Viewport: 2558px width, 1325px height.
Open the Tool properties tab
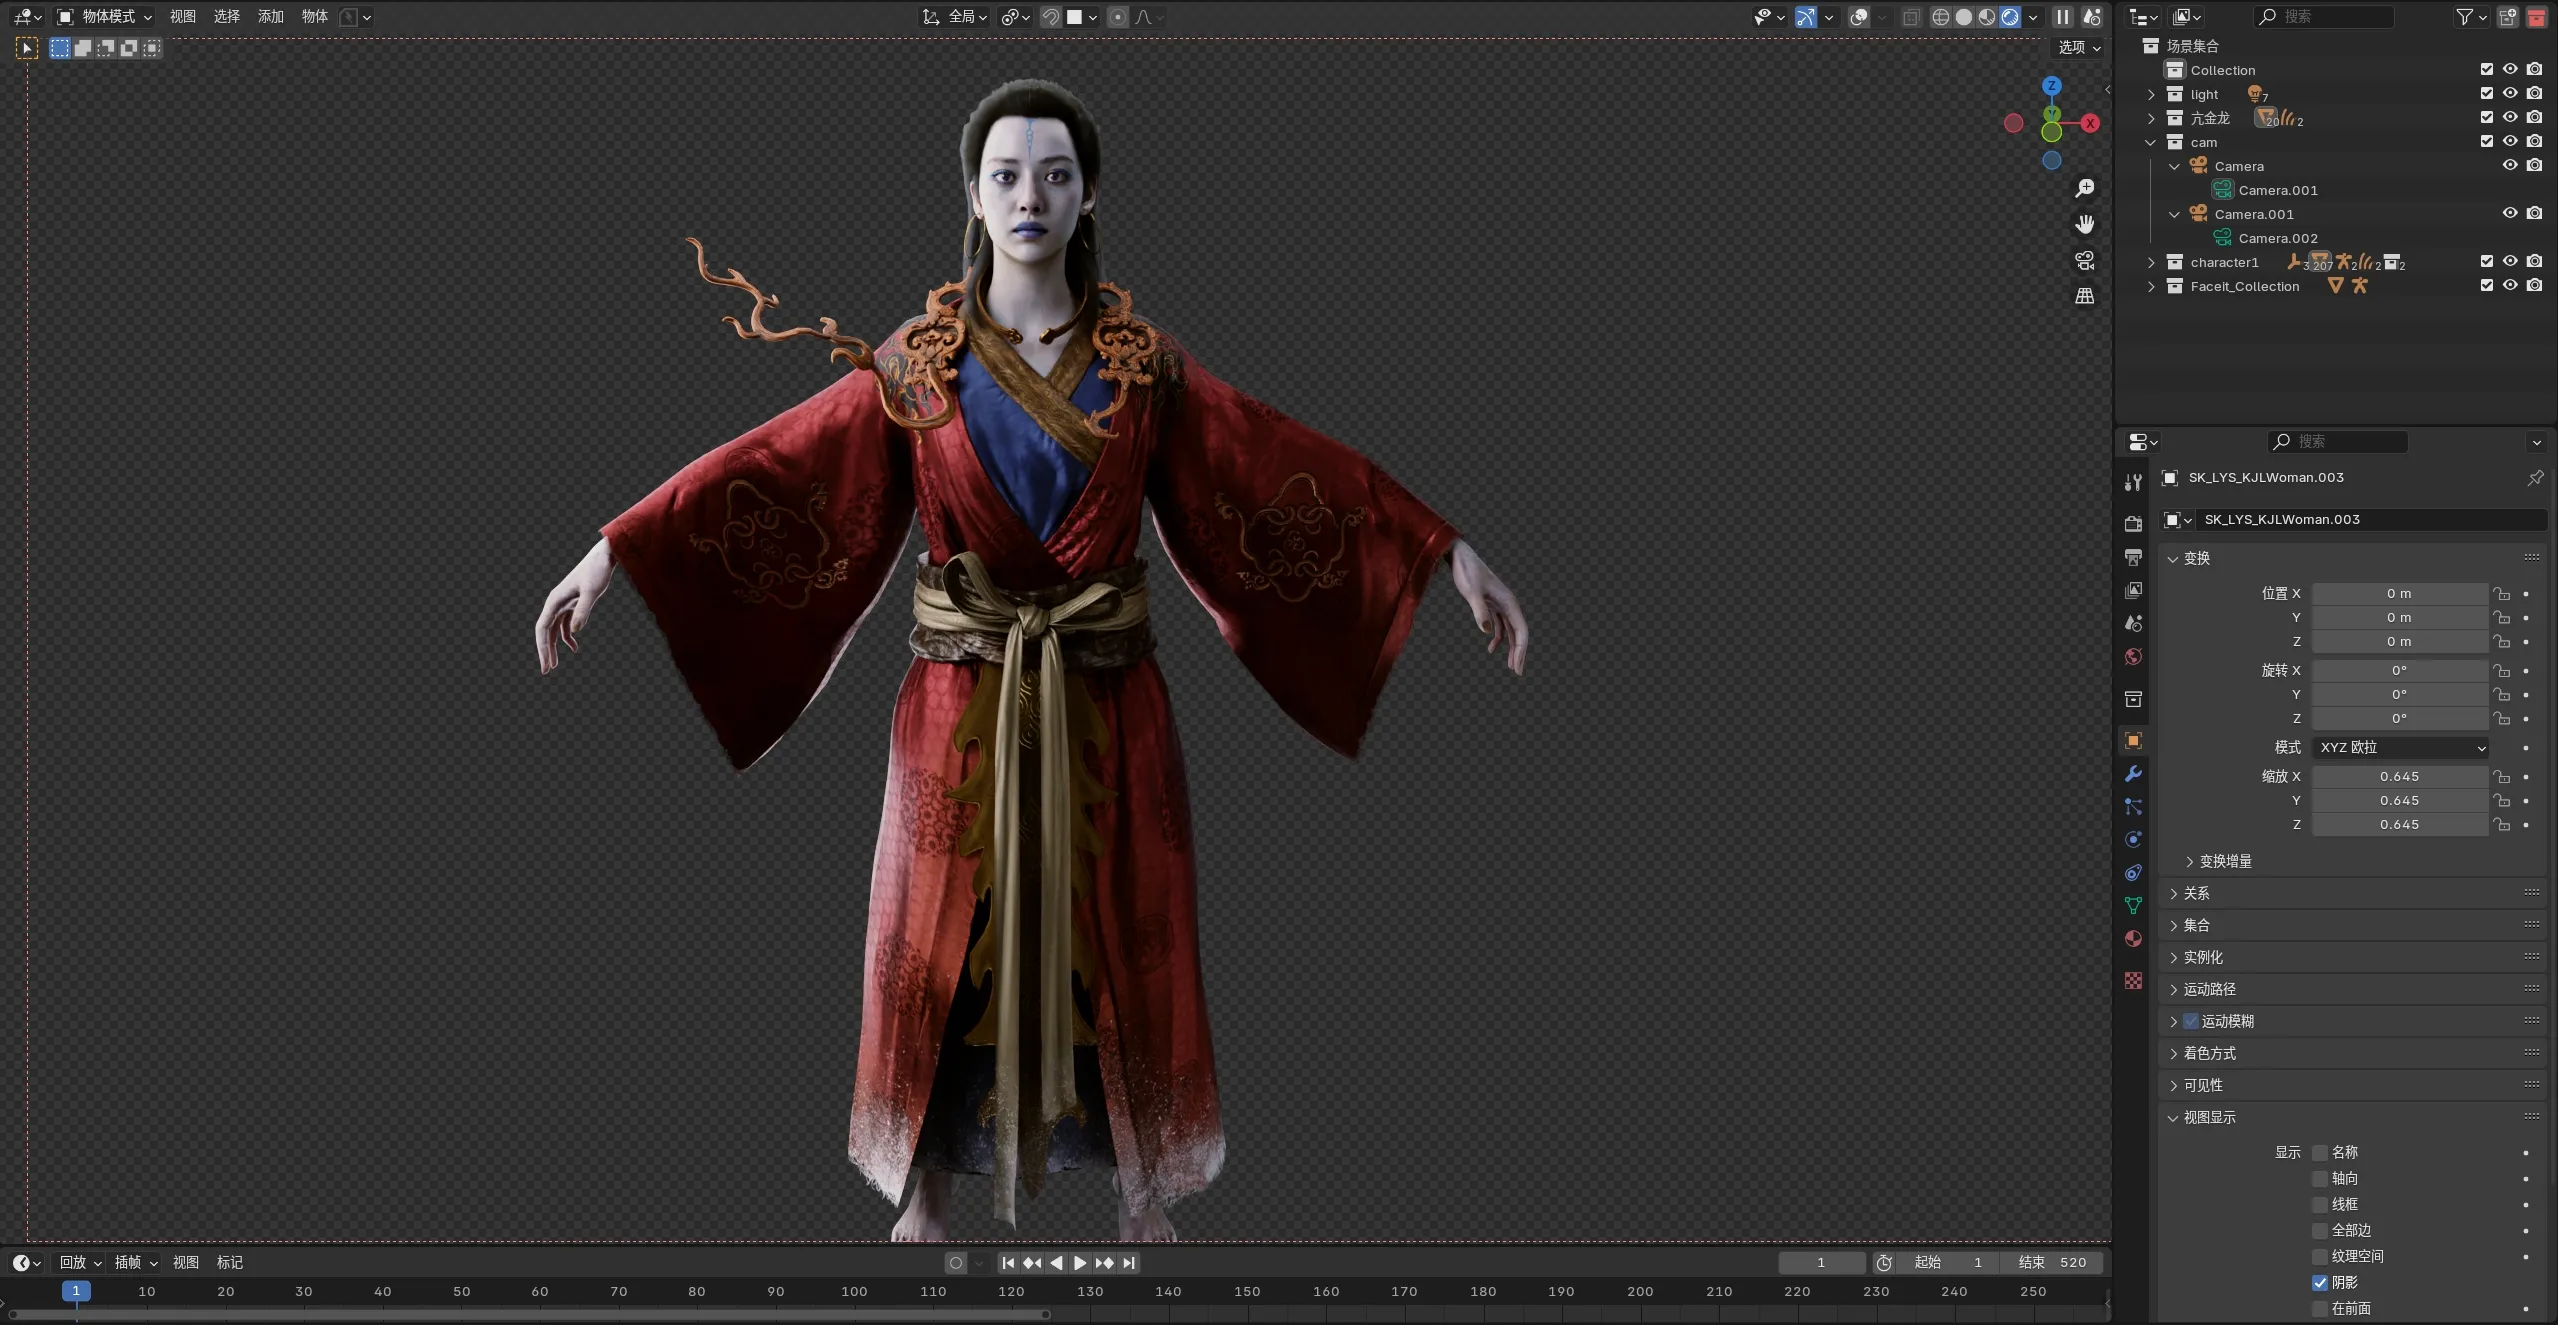[x=2133, y=482]
